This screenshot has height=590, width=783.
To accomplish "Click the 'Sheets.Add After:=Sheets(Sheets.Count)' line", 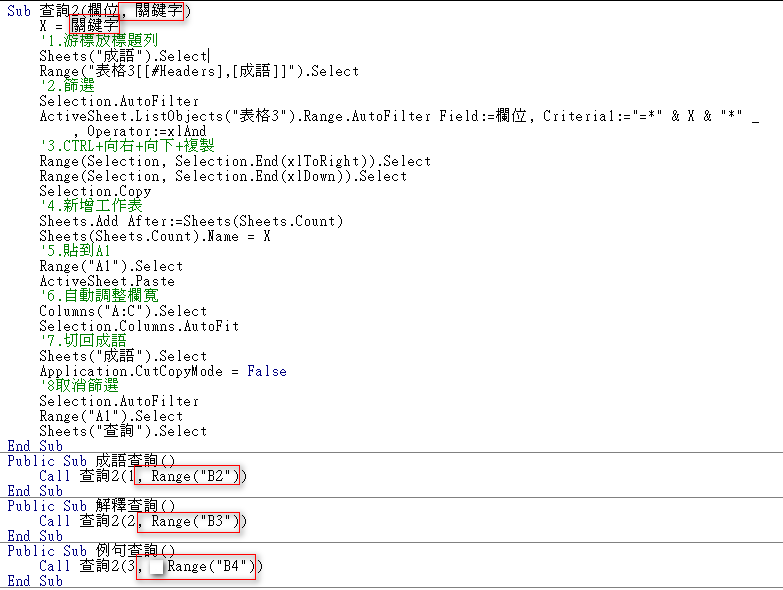I will tap(191, 221).
